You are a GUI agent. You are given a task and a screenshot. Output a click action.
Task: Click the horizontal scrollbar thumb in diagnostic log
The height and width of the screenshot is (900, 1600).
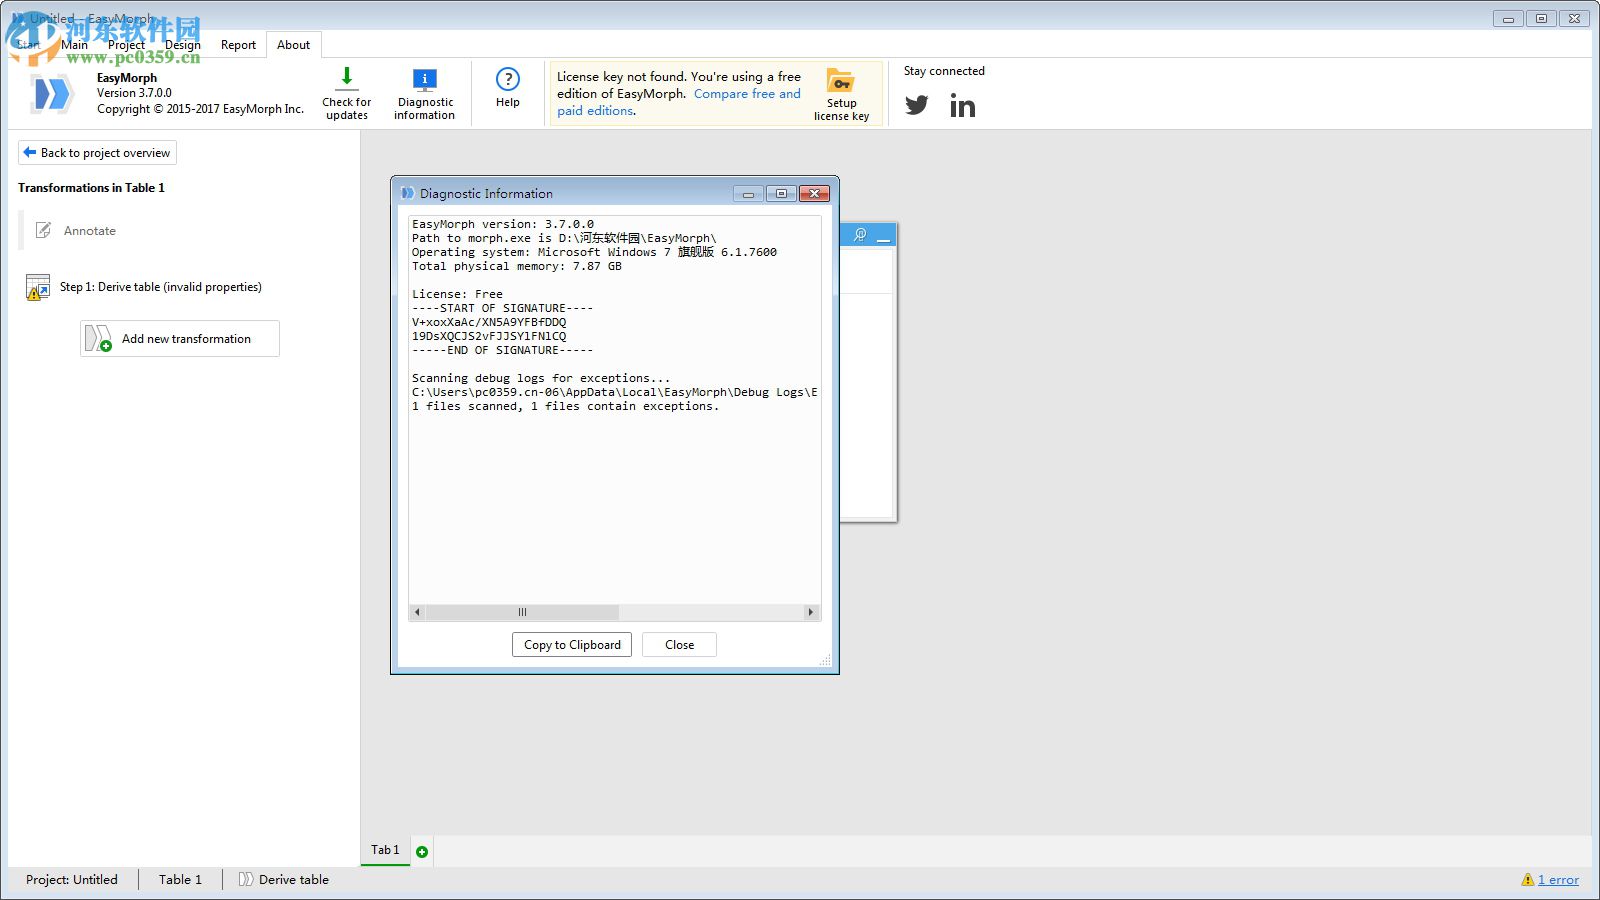point(522,612)
